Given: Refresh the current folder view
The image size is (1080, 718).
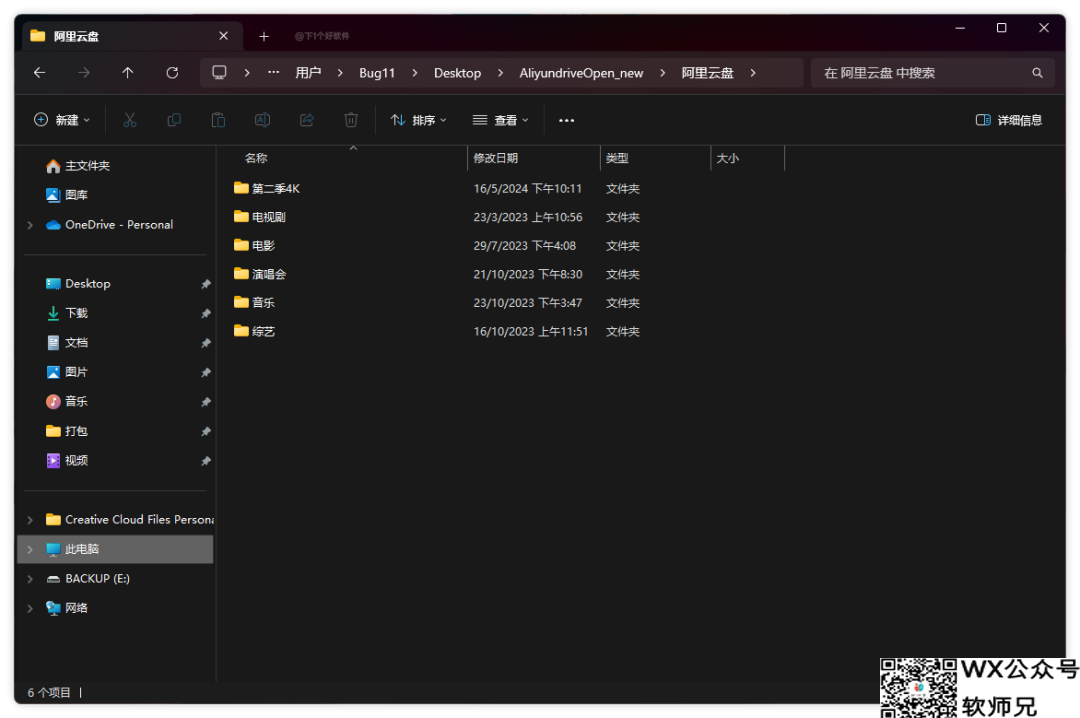Looking at the screenshot, I should (x=172, y=73).
